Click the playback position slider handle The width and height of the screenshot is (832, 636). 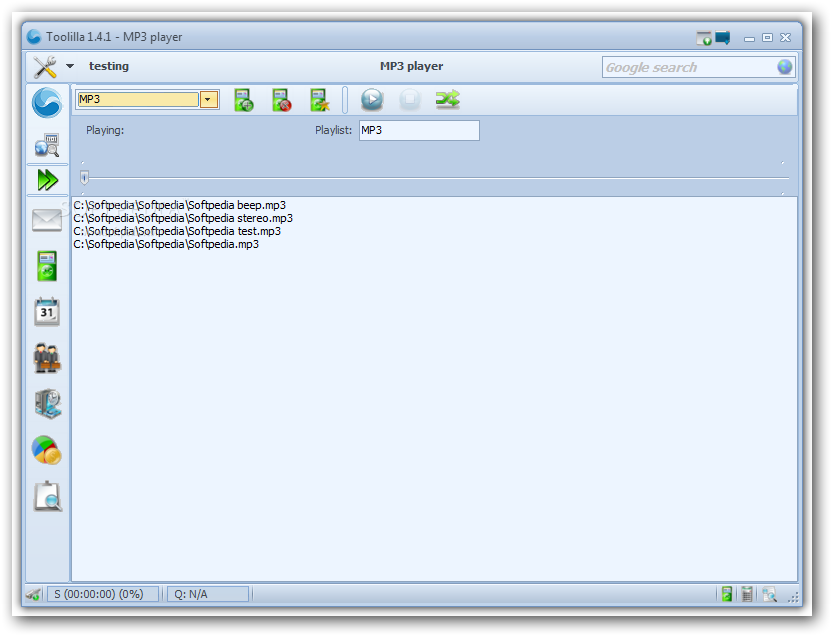pos(84,177)
